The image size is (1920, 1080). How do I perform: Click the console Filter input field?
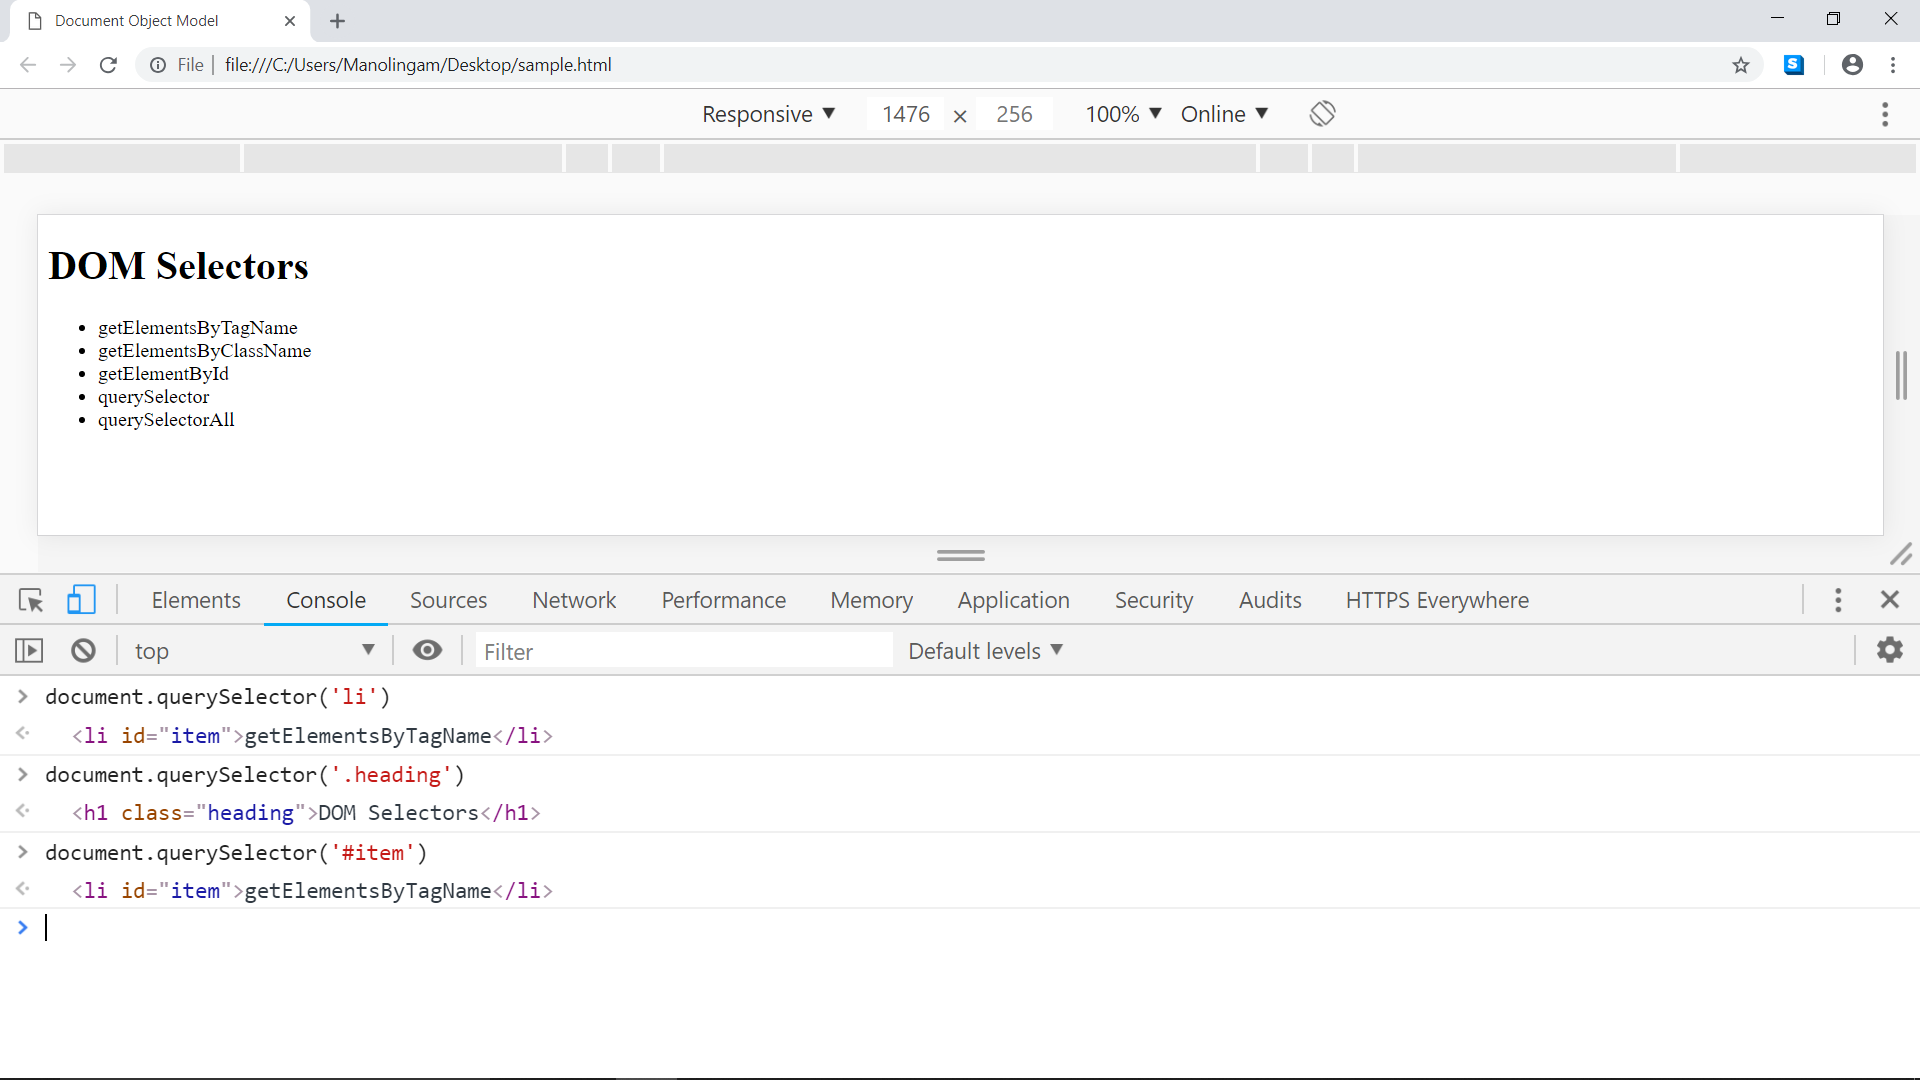(x=683, y=651)
